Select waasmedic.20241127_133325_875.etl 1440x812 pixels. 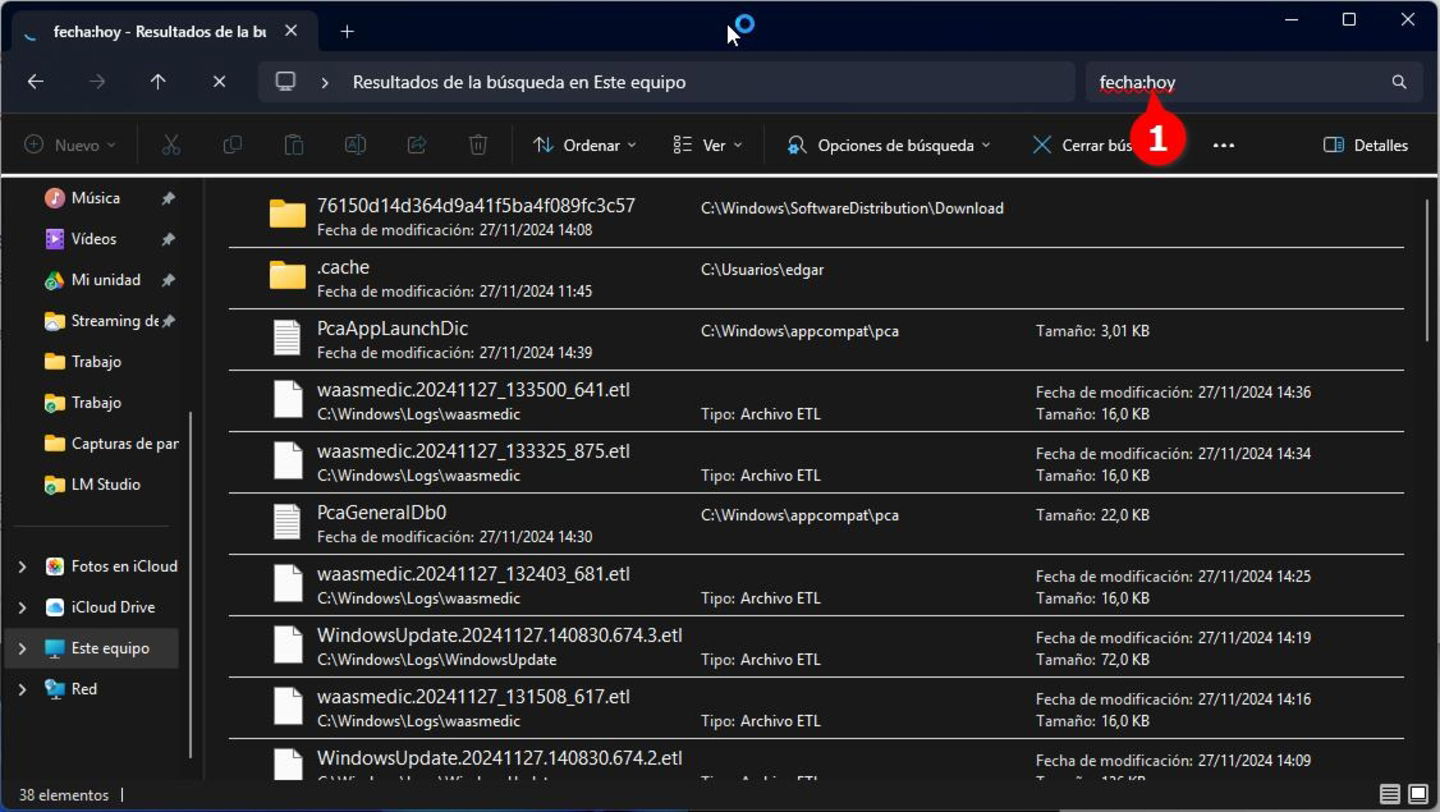[x=816, y=462]
